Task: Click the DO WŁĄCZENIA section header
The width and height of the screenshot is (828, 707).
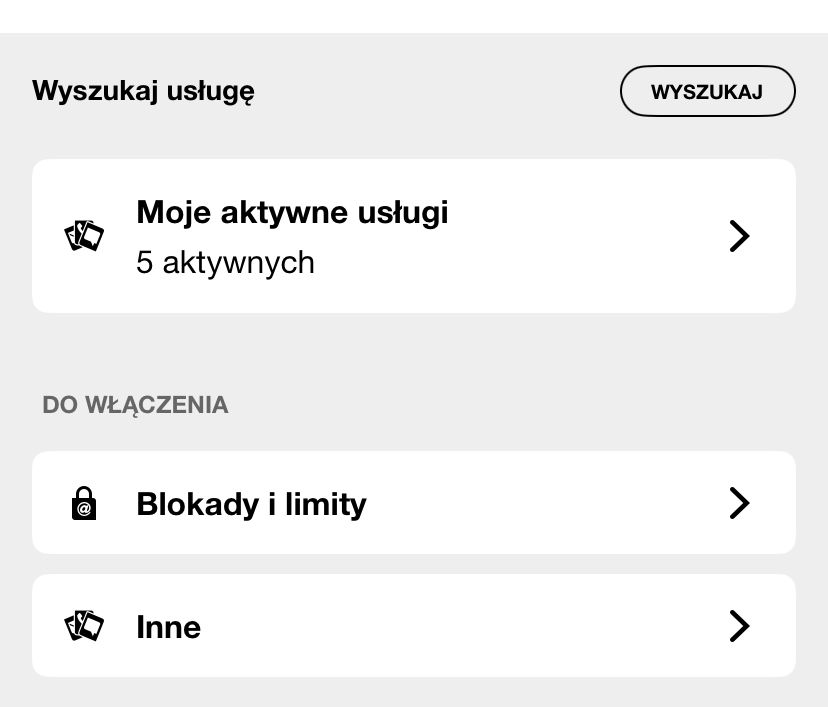Action: tap(135, 405)
